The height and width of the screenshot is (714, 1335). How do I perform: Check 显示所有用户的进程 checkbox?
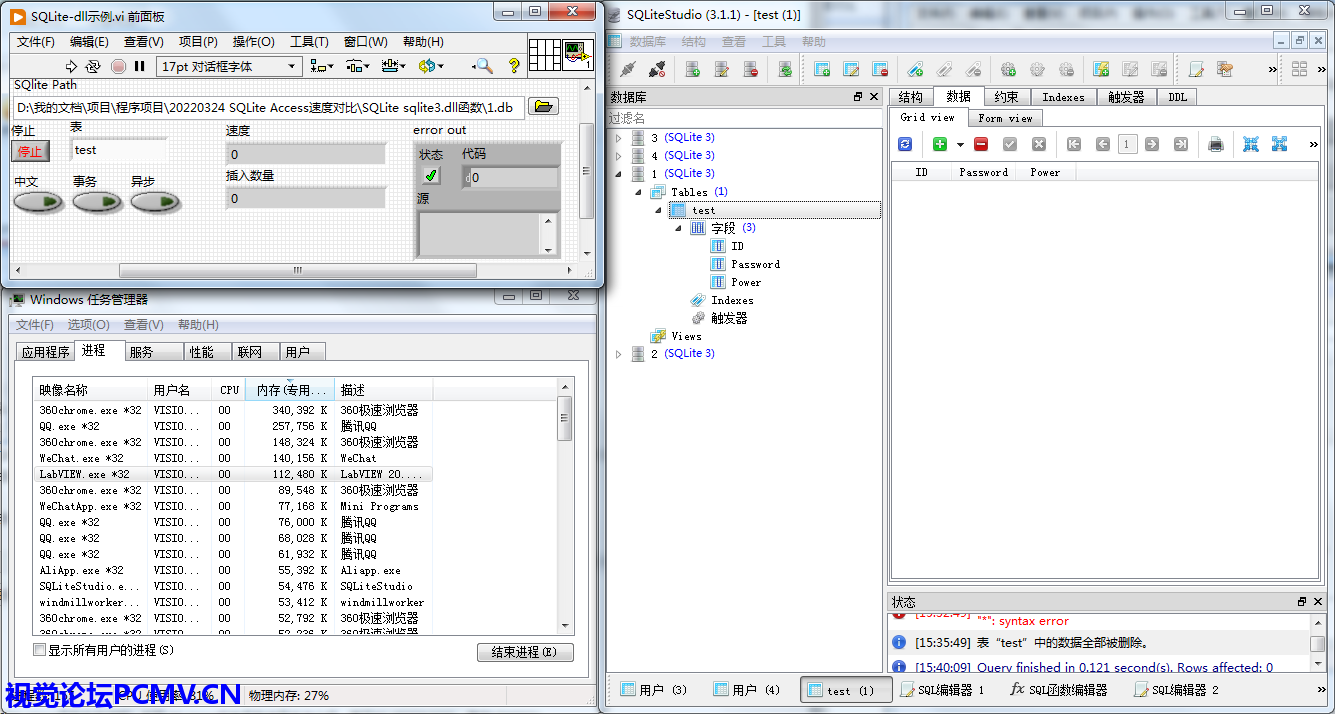[40, 650]
